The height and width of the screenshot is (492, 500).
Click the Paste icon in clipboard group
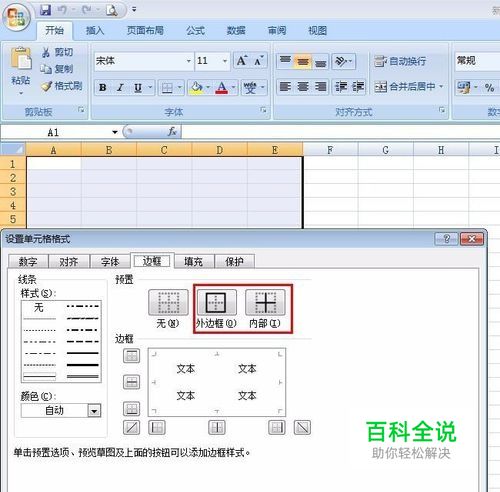pos(21,58)
